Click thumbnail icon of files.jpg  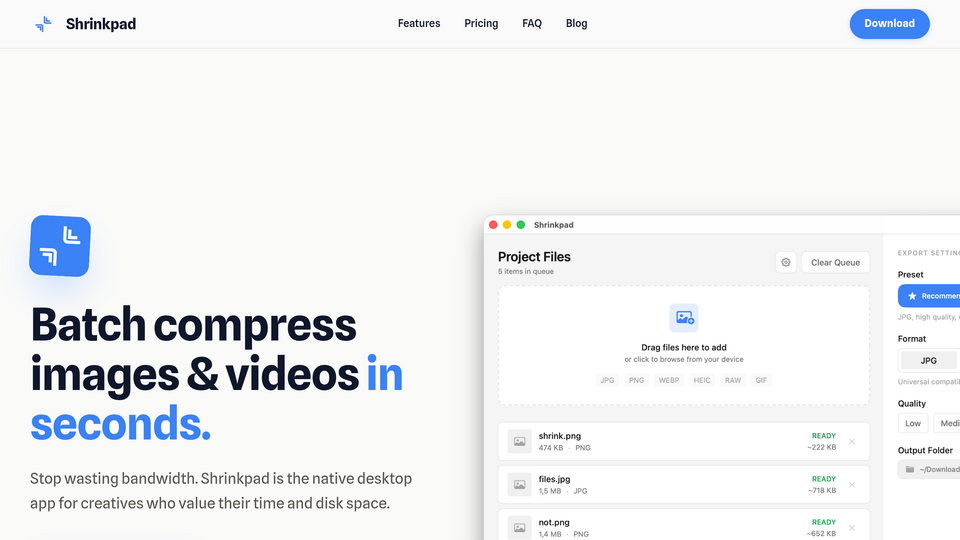(519, 484)
